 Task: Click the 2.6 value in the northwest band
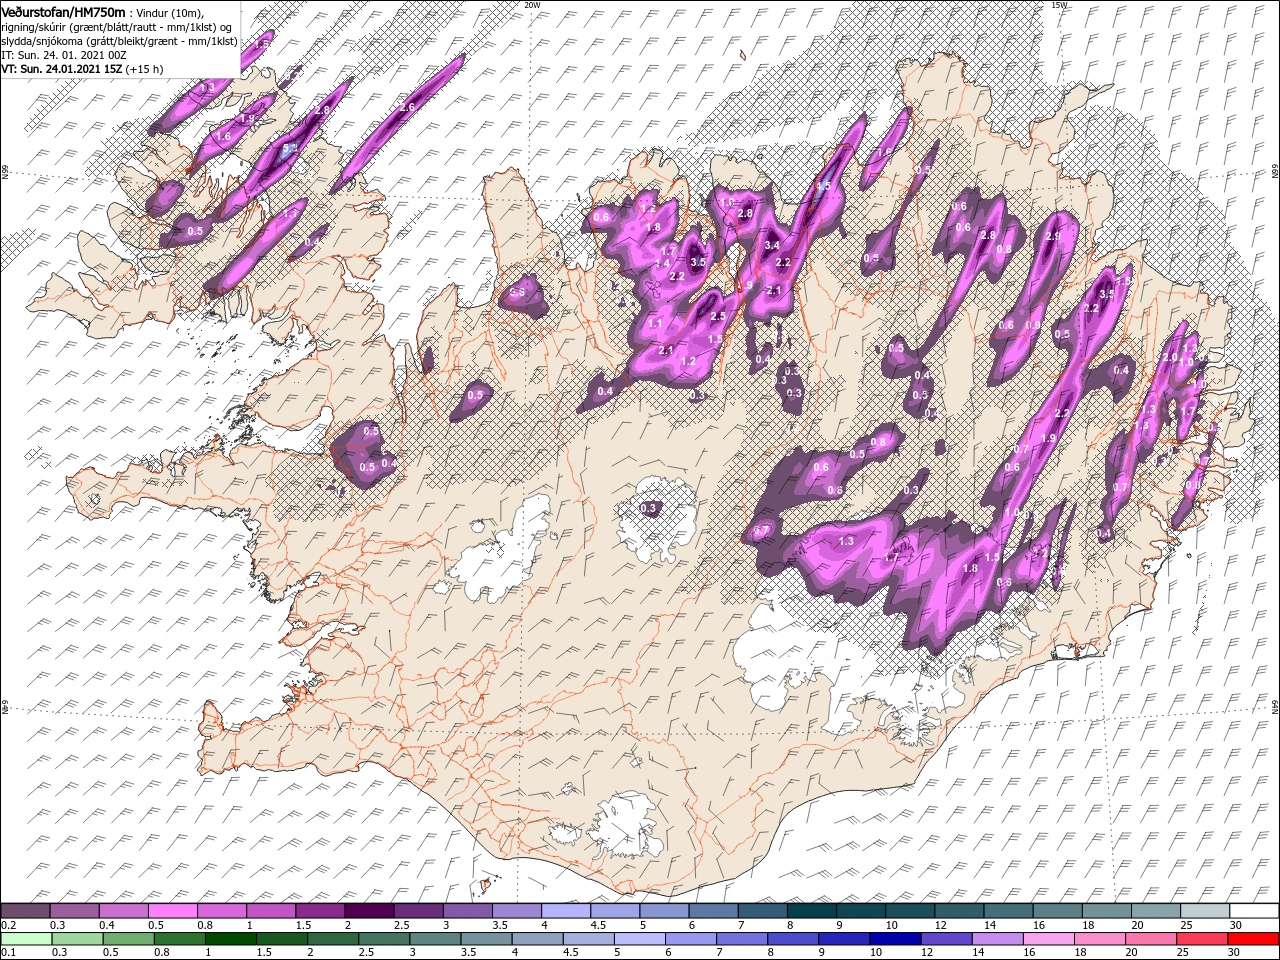click(x=407, y=107)
